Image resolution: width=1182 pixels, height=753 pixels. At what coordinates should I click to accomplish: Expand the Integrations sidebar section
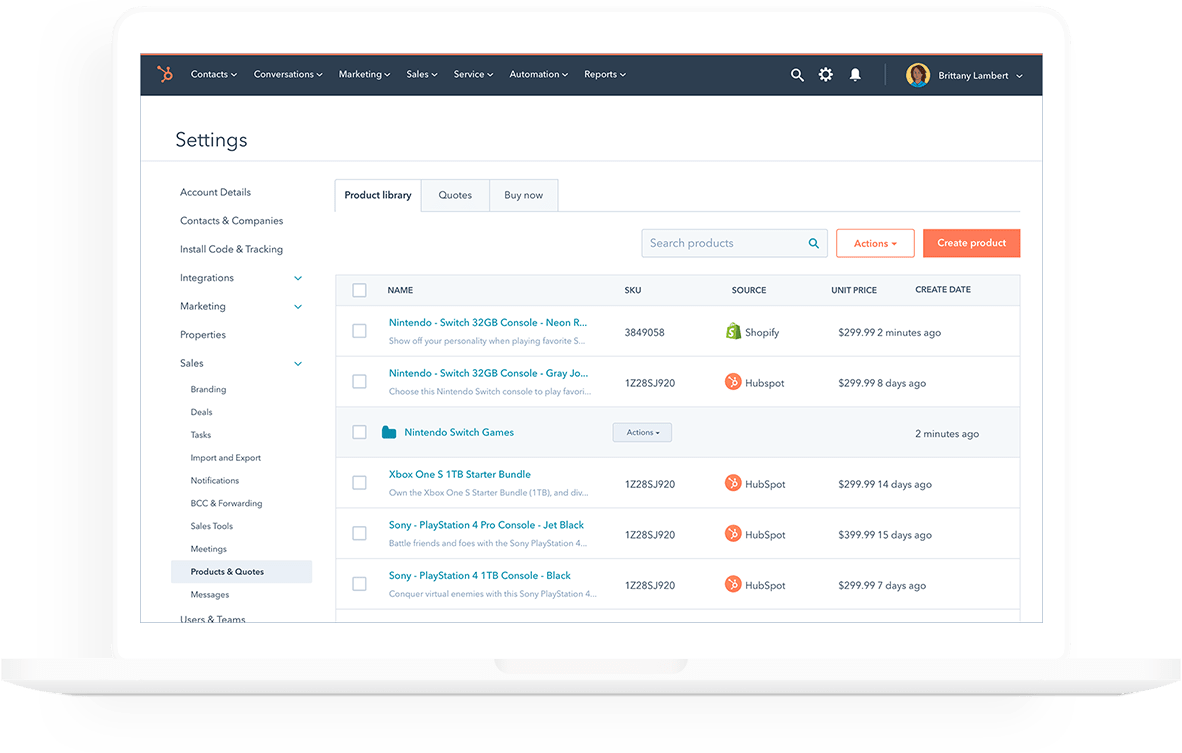tap(298, 278)
